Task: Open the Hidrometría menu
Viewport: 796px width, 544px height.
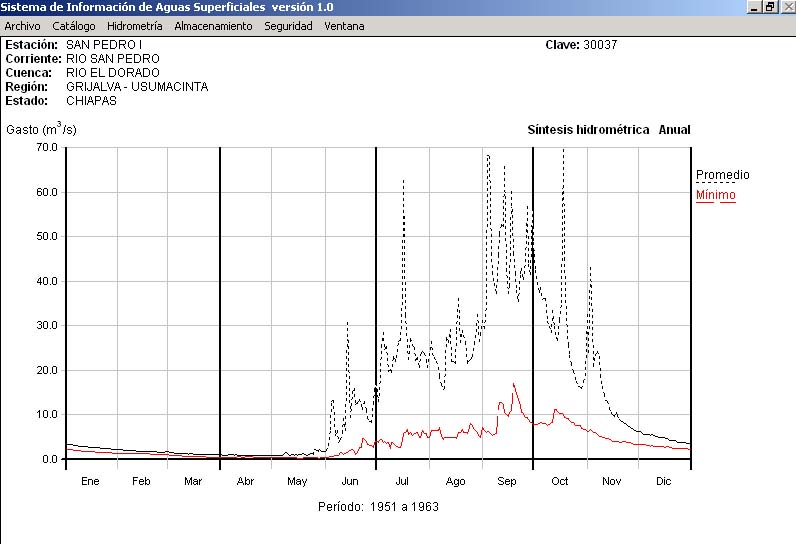Action: 134,26
